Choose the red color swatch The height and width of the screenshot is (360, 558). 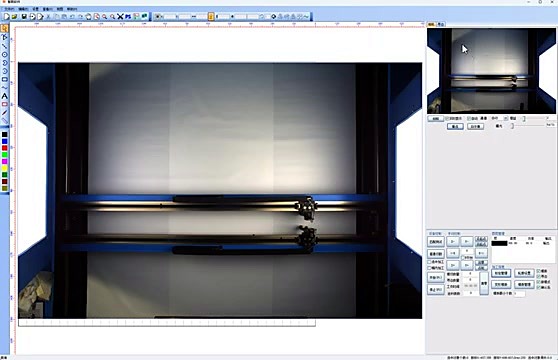[4, 148]
